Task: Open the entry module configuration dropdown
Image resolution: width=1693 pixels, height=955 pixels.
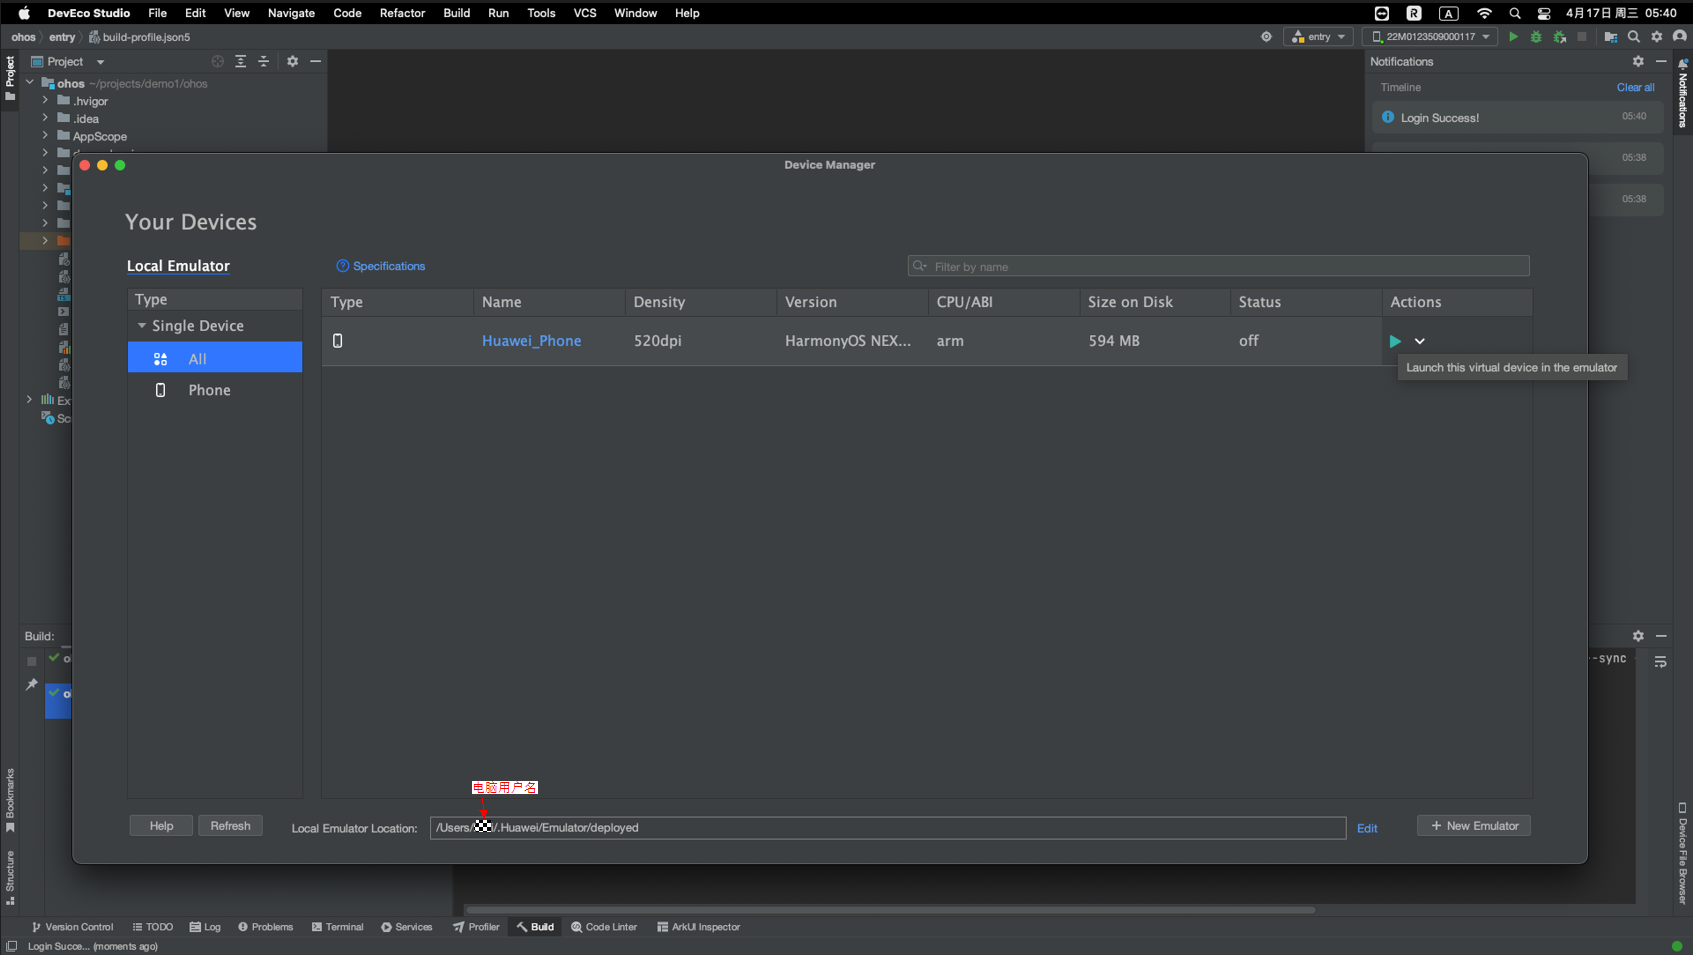Action: [1319, 37]
